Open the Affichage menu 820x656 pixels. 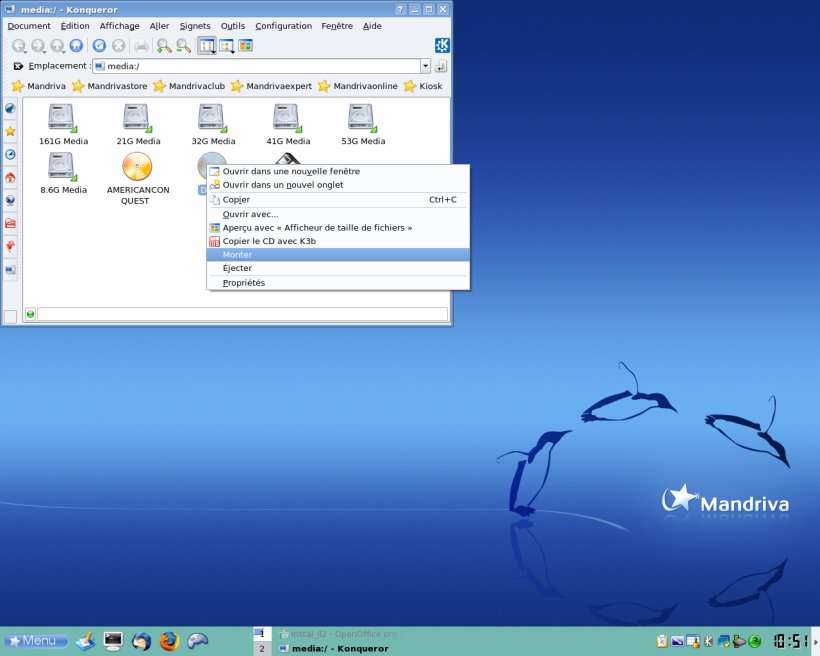(x=119, y=26)
